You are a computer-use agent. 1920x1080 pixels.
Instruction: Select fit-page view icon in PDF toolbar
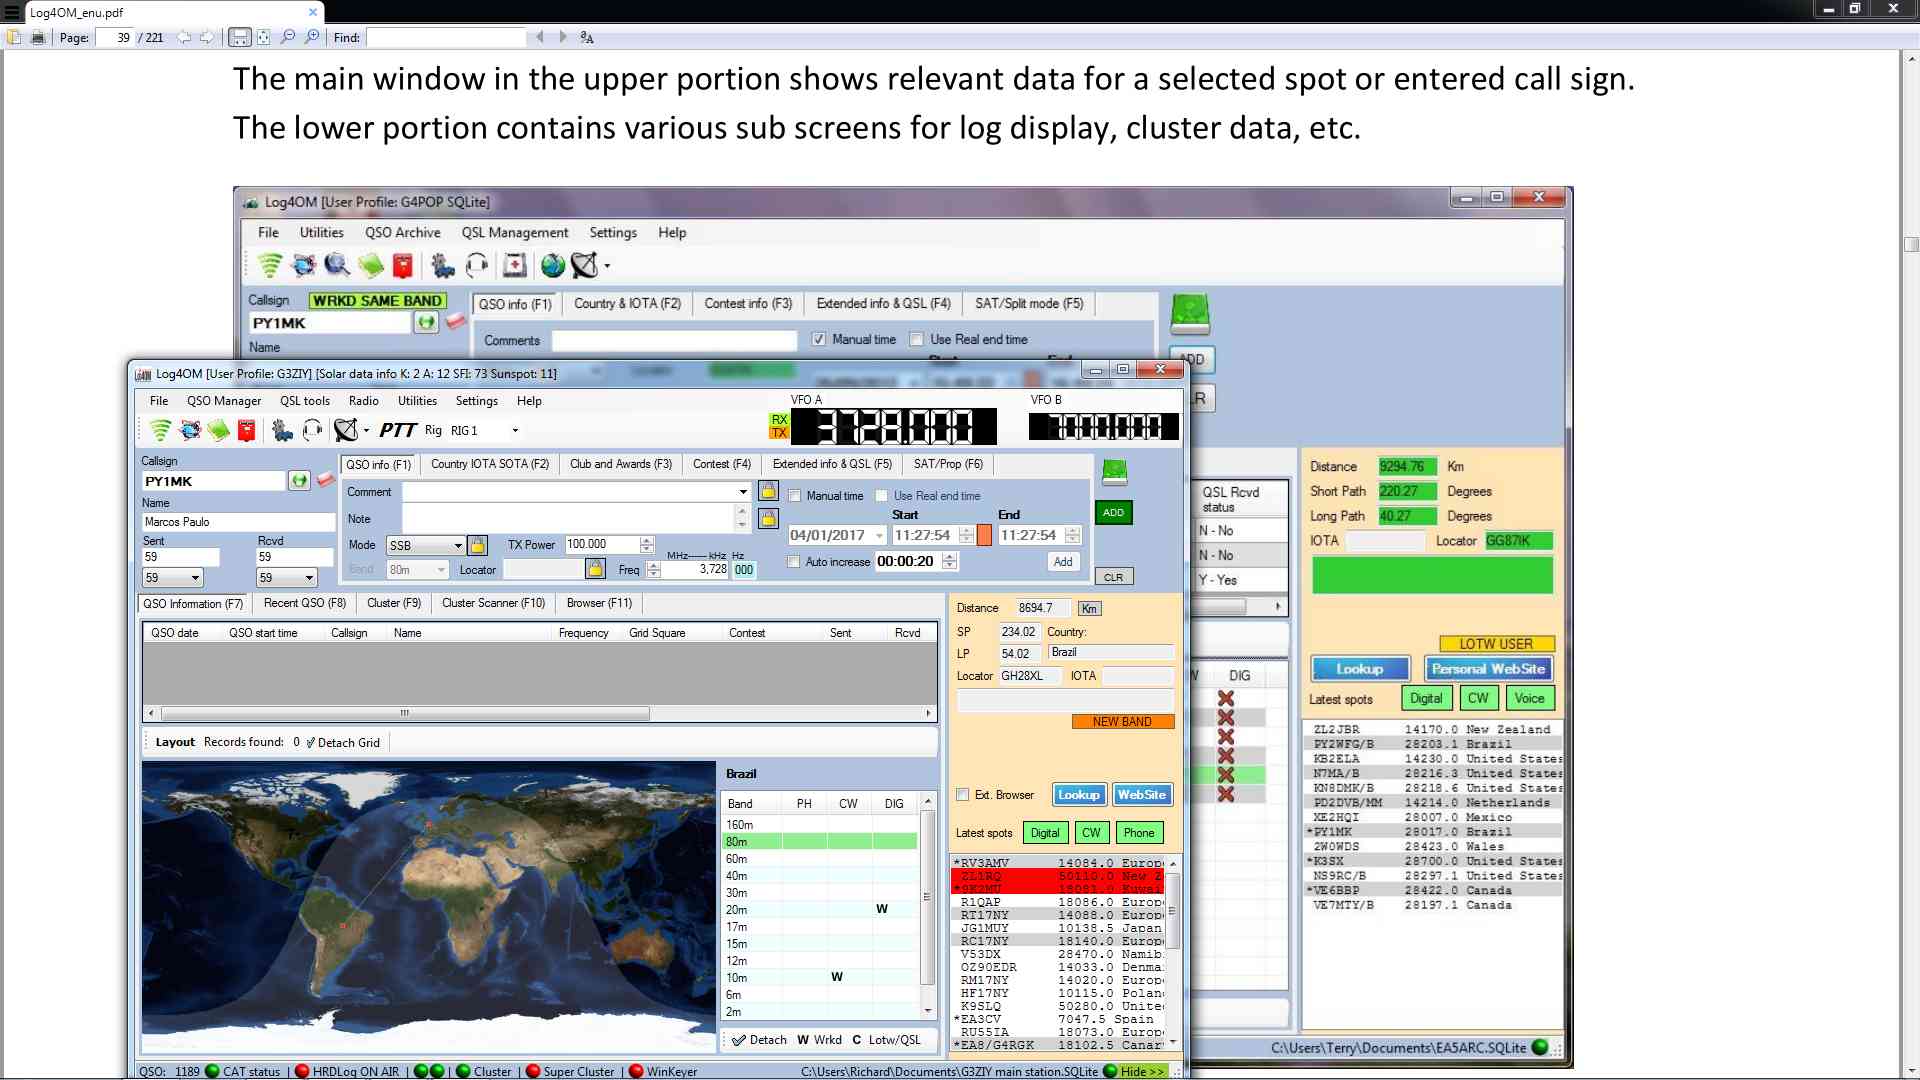(x=263, y=37)
